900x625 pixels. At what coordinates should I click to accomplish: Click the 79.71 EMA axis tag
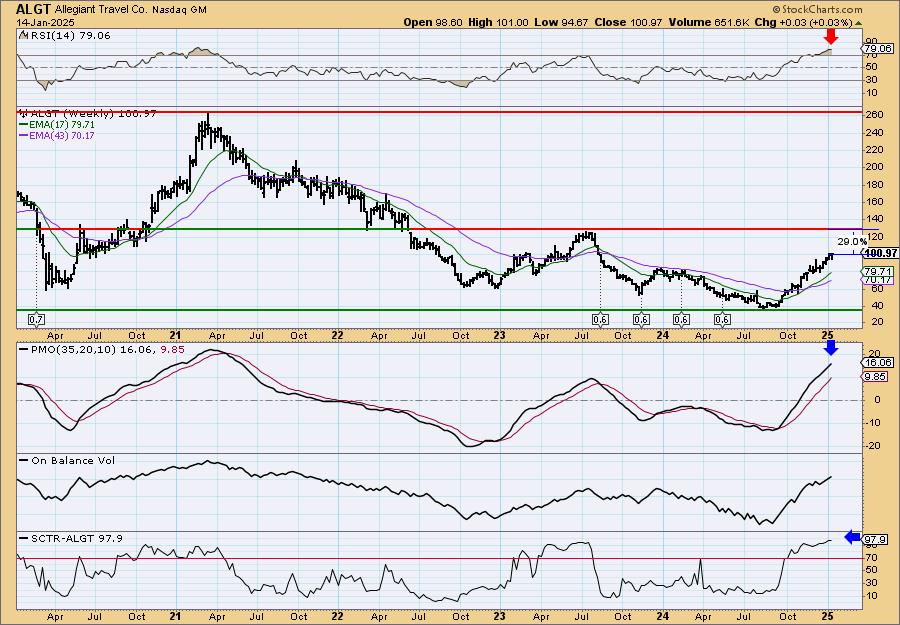879,271
